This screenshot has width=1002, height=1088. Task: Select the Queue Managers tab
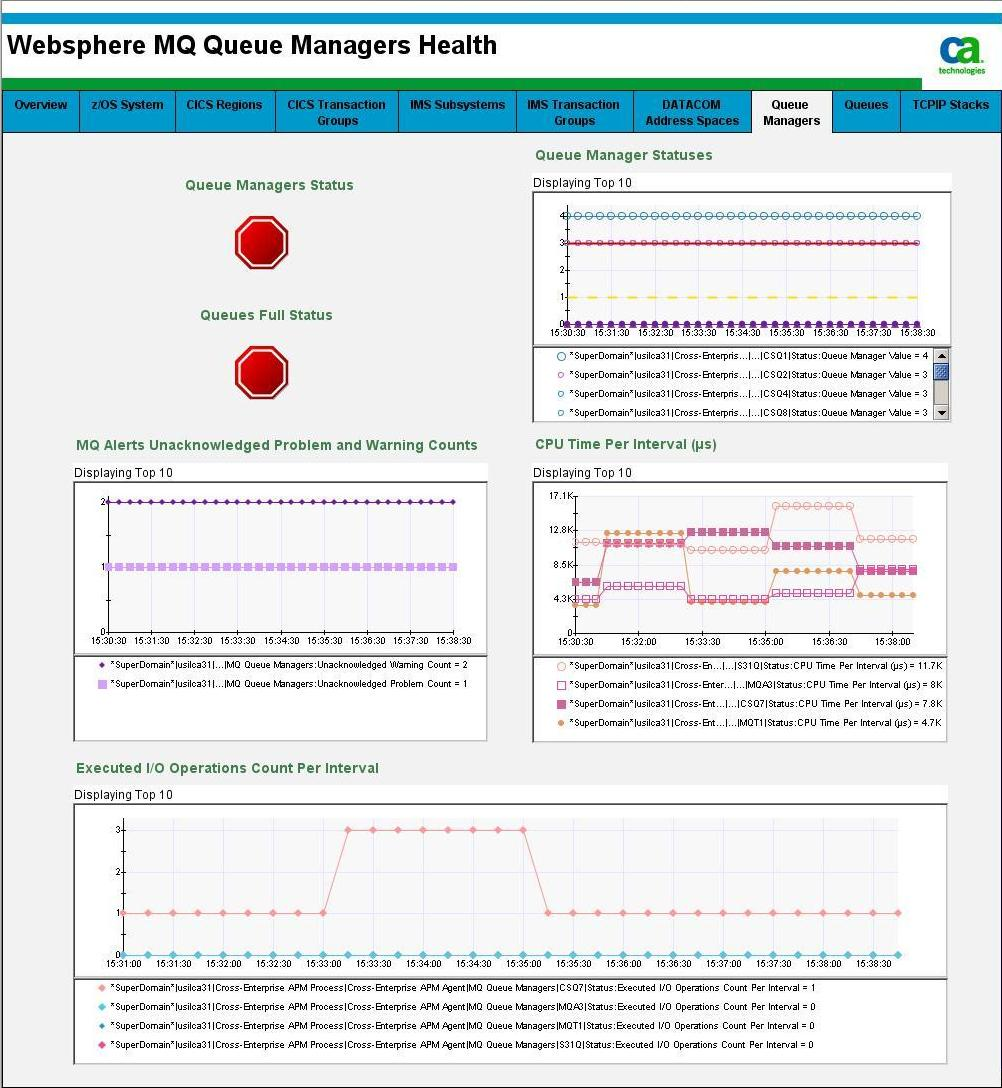pos(791,111)
